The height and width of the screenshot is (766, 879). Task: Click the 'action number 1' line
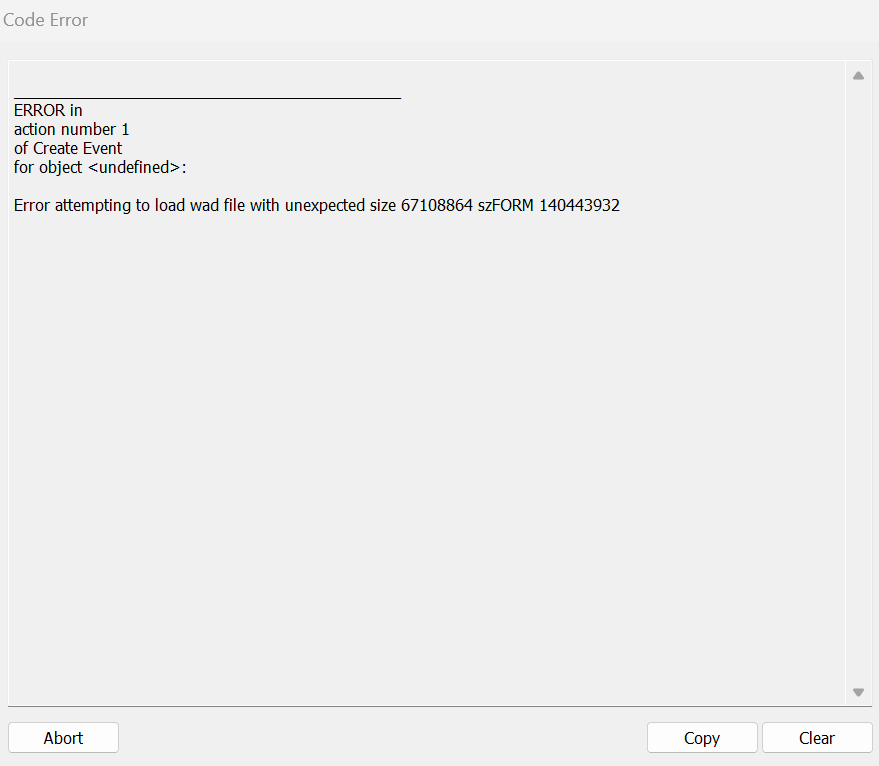pyautogui.click(x=71, y=129)
